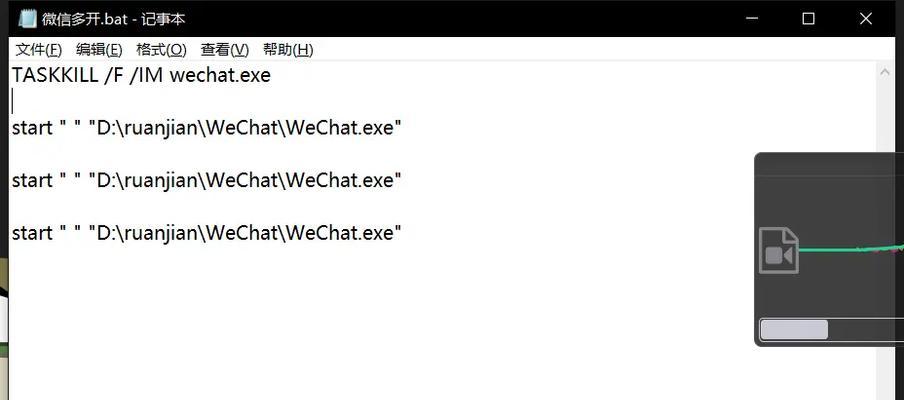Viewport: 904px width, 400px height.
Task: Click the vertical scrollbar up arrow
Action: pyautogui.click(x=884, y=72)
